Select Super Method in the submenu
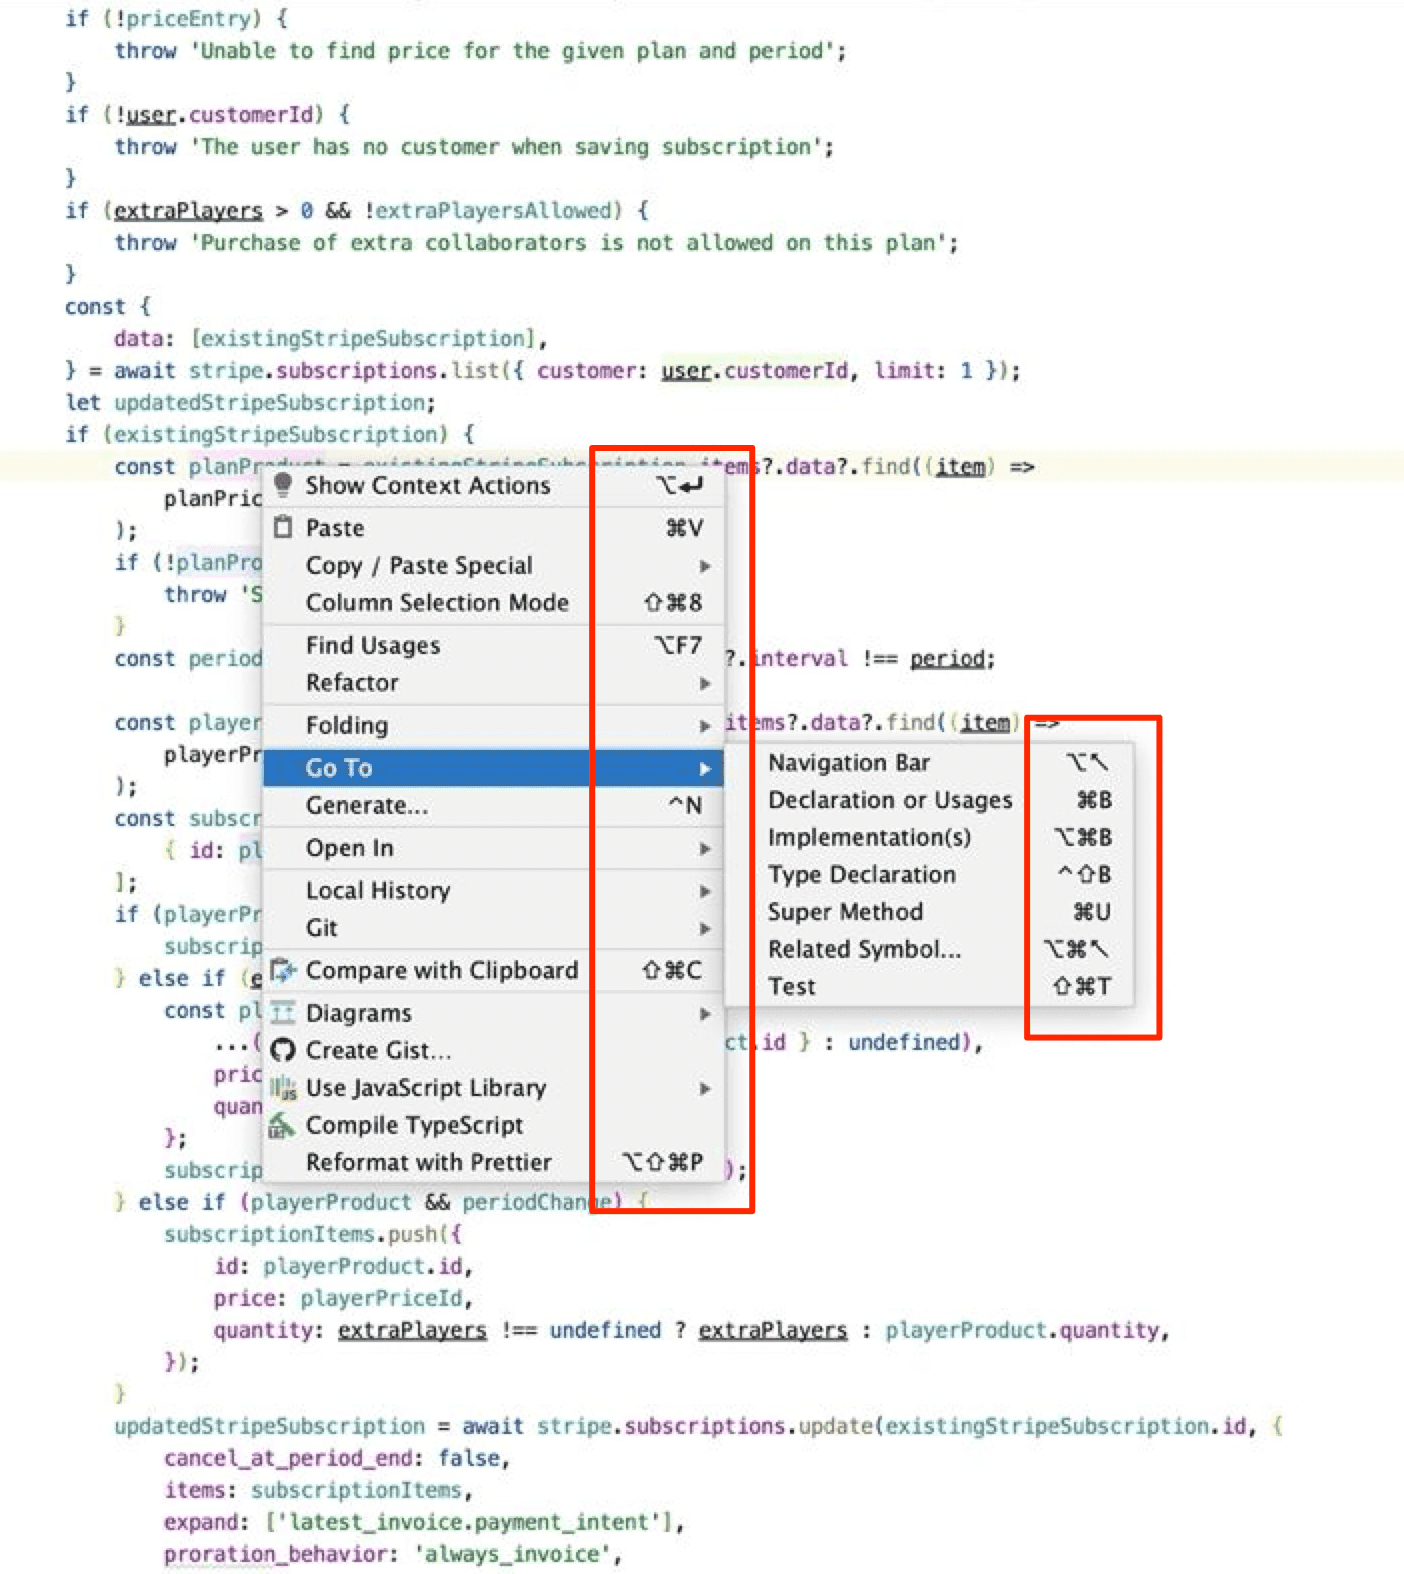 [929, 911]
